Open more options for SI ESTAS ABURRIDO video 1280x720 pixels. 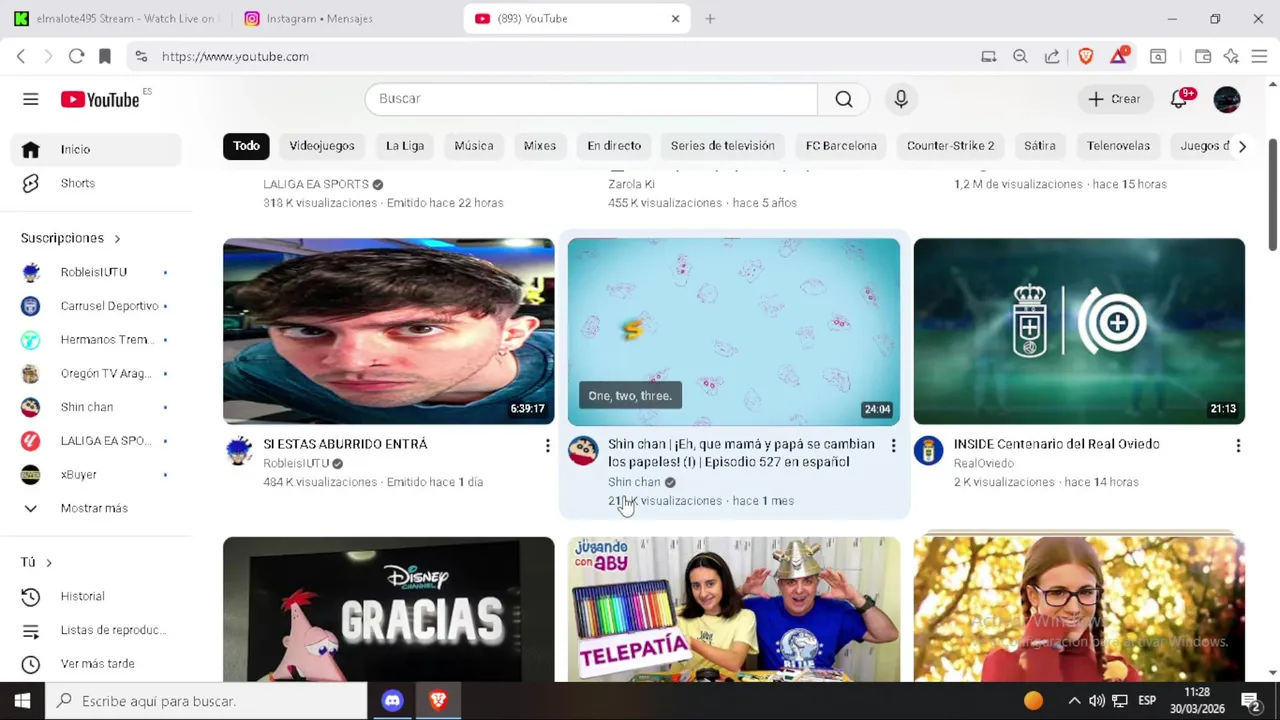pyautogui.click(x=547, y=446)
